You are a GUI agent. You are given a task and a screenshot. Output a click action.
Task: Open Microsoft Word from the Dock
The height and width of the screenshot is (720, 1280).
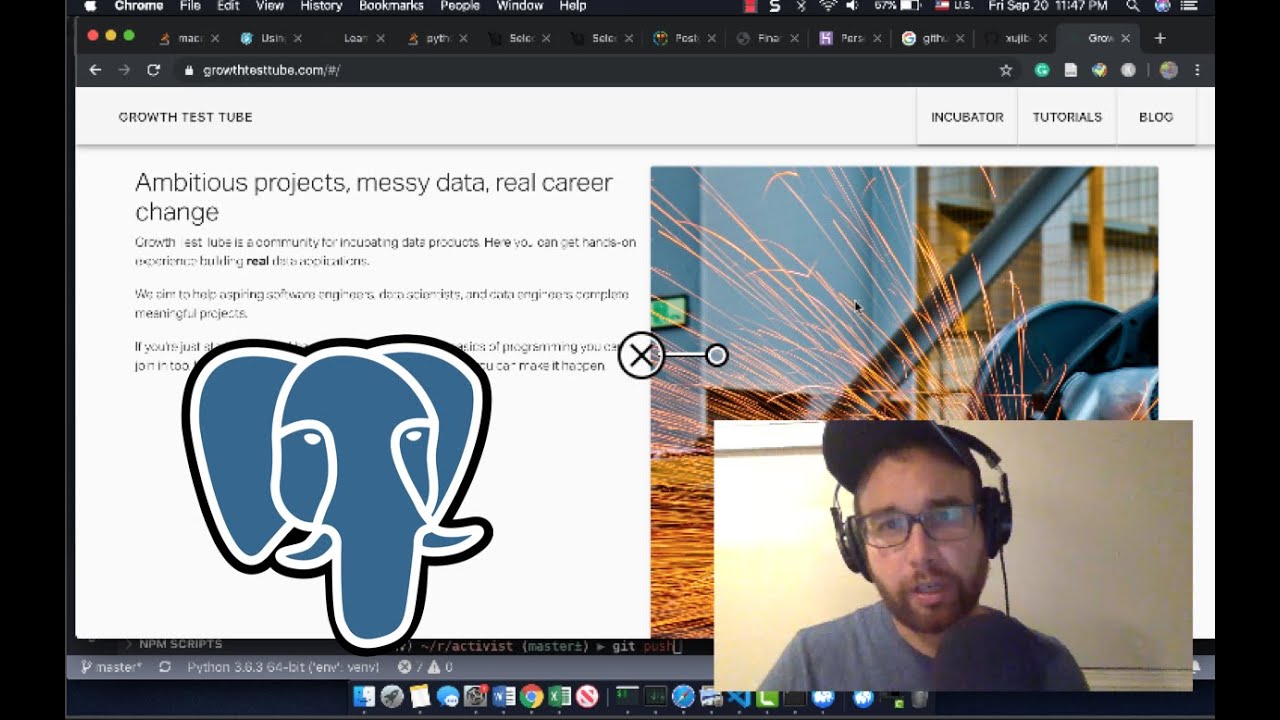[x=504, y=697]
